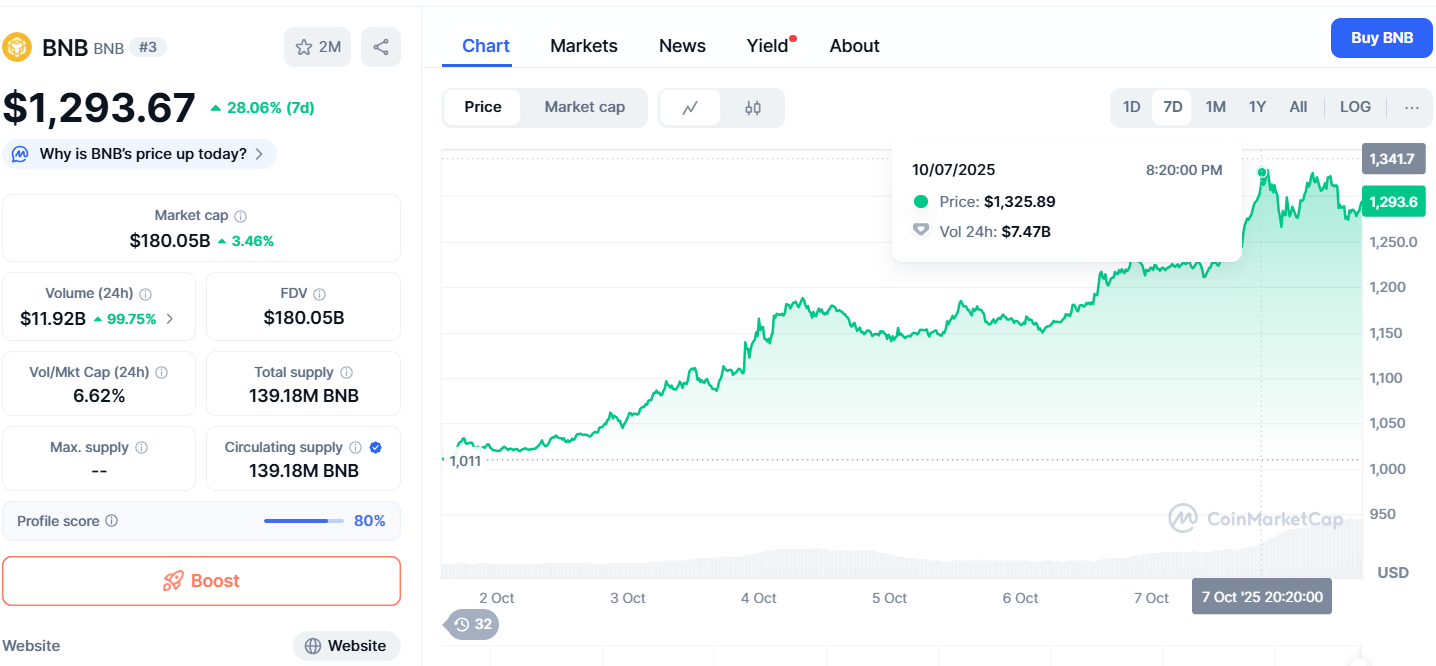Click the '4 Oct' date axis label
Screen dimensions: 1436x666
[758, 598]
